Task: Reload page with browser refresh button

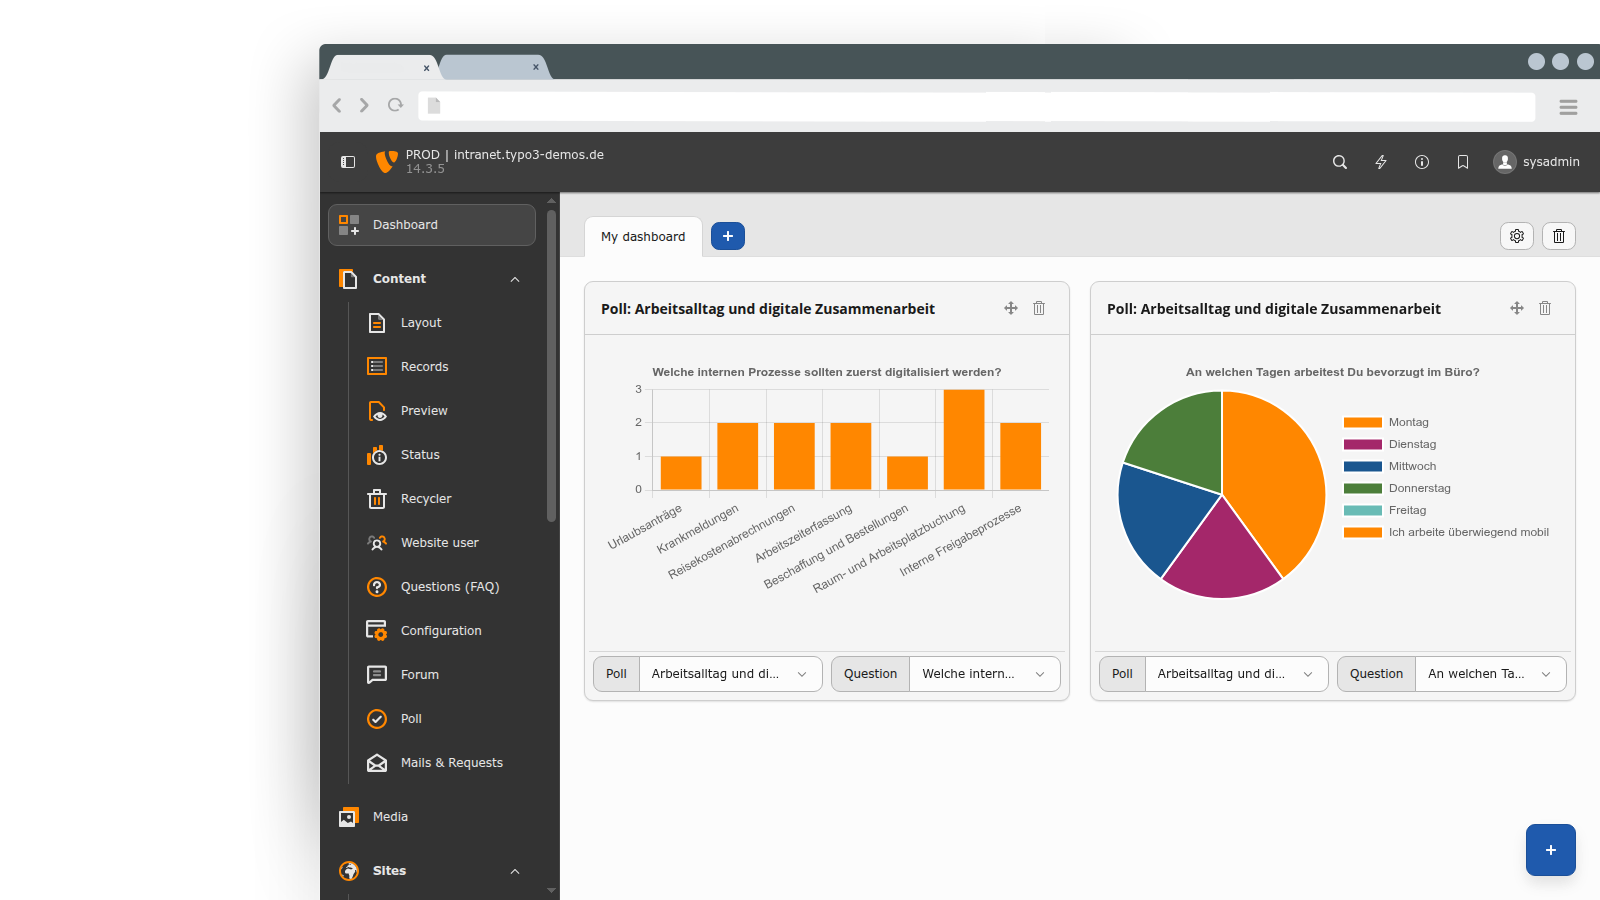Action: [x=395, y=105]
